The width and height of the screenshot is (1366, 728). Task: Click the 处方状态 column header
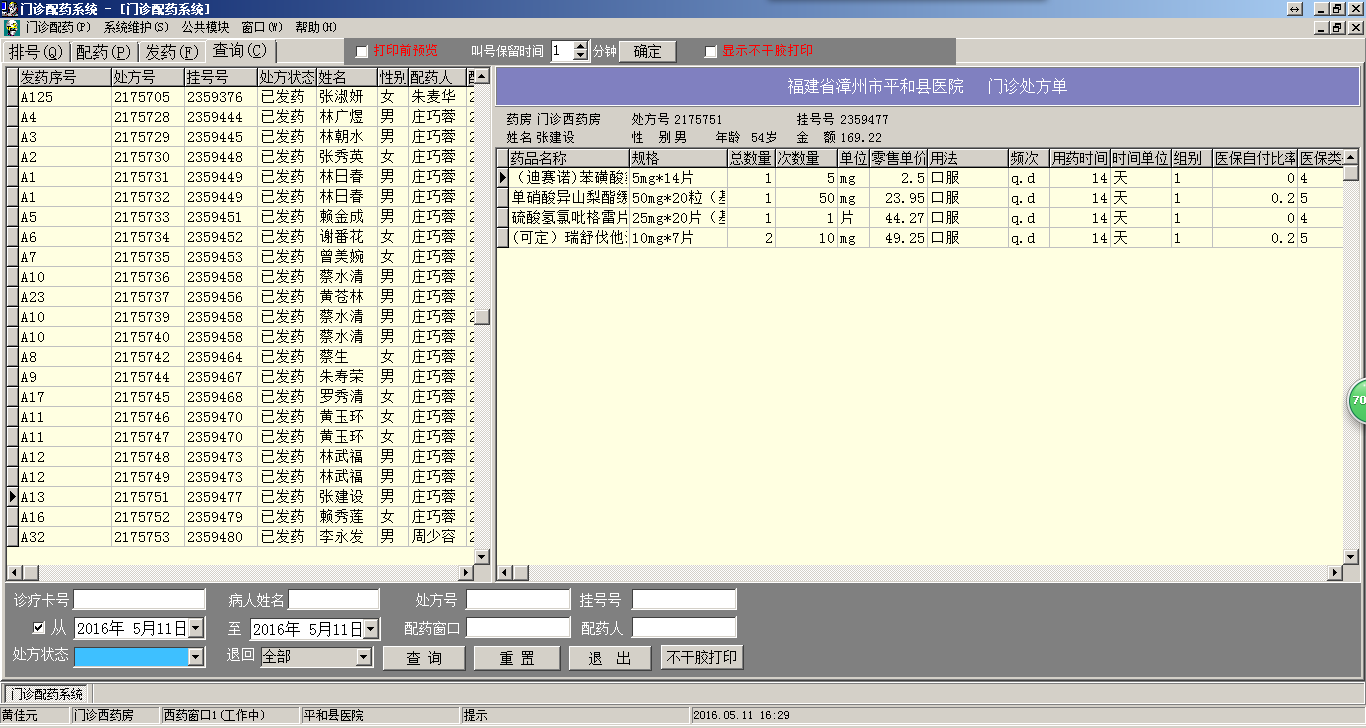pos(287,77)
